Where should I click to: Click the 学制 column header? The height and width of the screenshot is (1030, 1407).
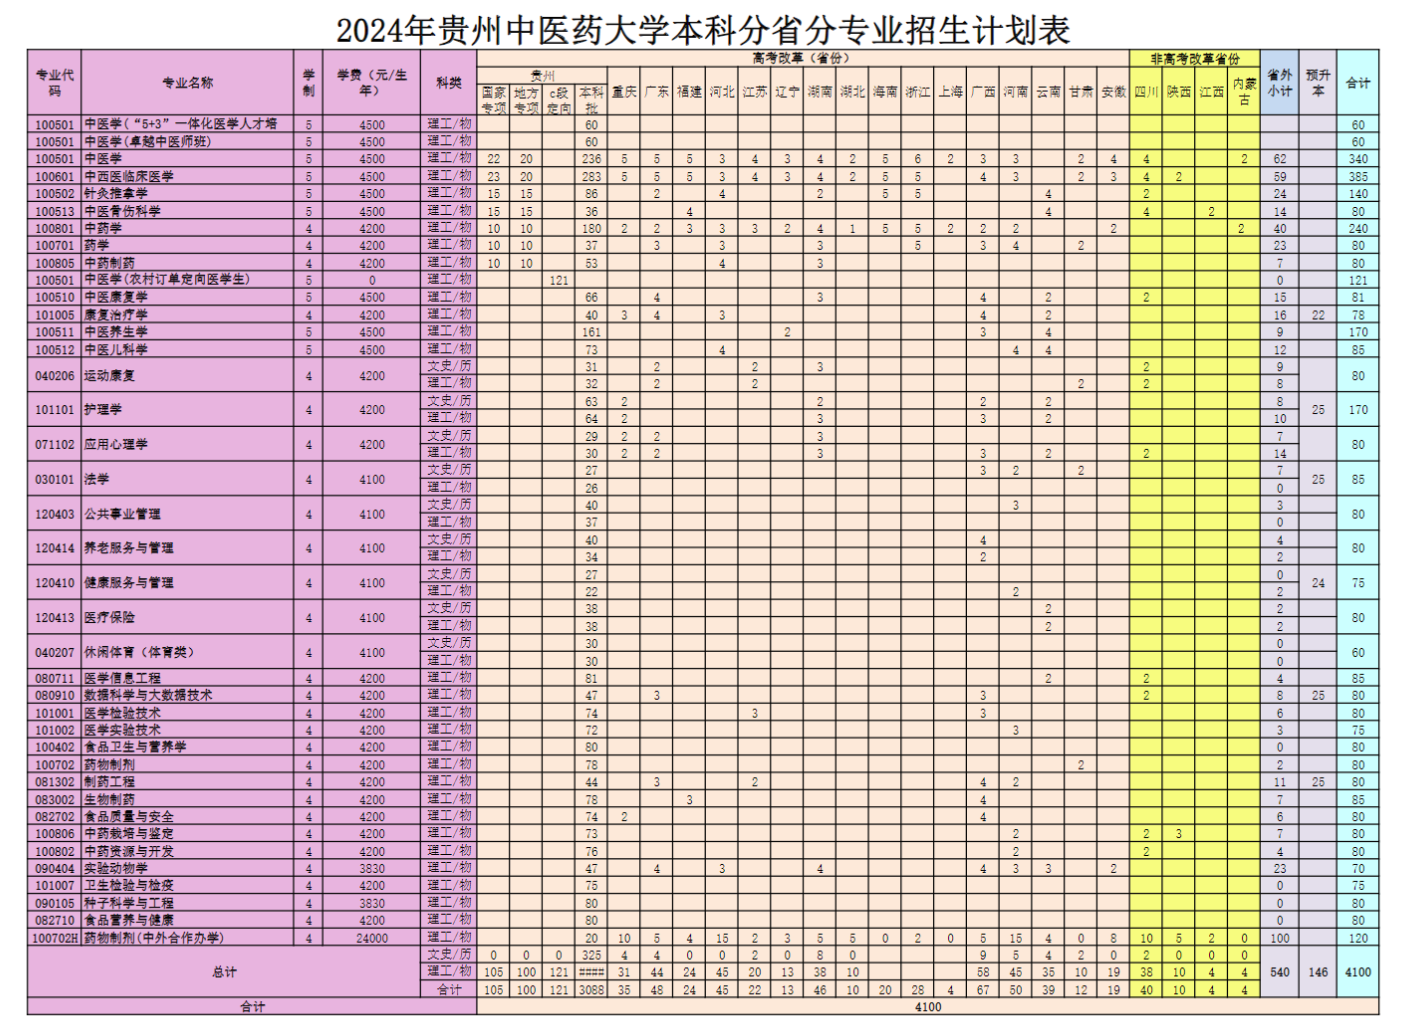click(308, 83)
